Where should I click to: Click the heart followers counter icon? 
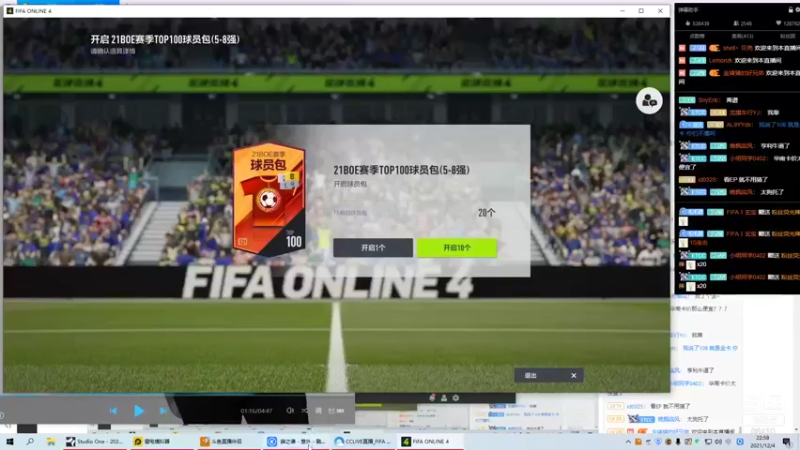click(778, 23)
